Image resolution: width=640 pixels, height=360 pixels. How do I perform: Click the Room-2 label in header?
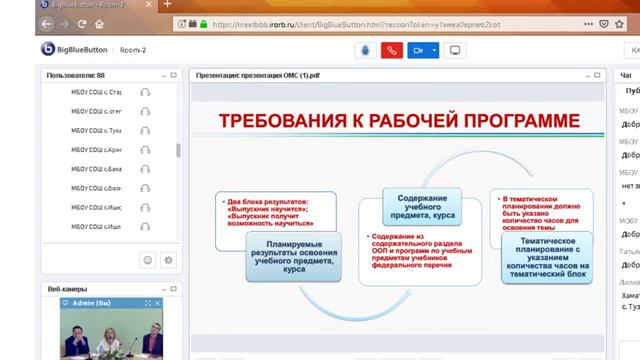[x=133, y=50]
